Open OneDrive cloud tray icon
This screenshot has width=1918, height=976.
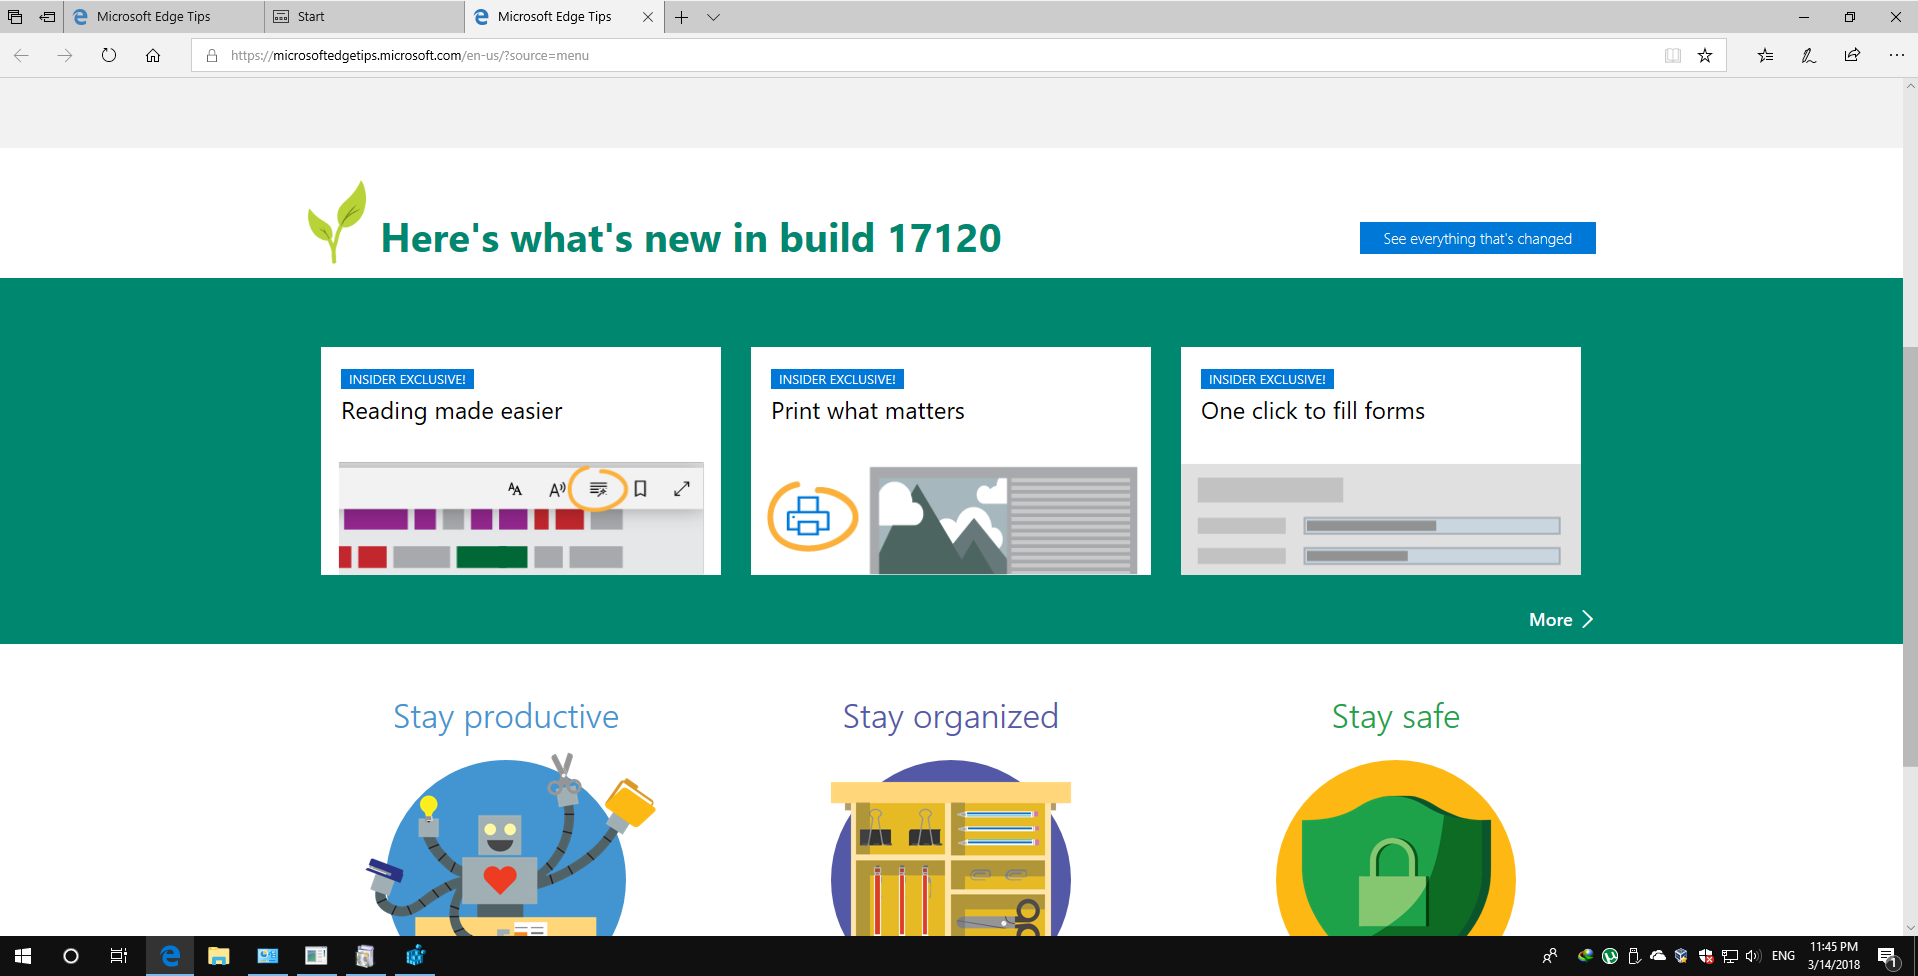pyautogui.click(x=1658, y=956)
